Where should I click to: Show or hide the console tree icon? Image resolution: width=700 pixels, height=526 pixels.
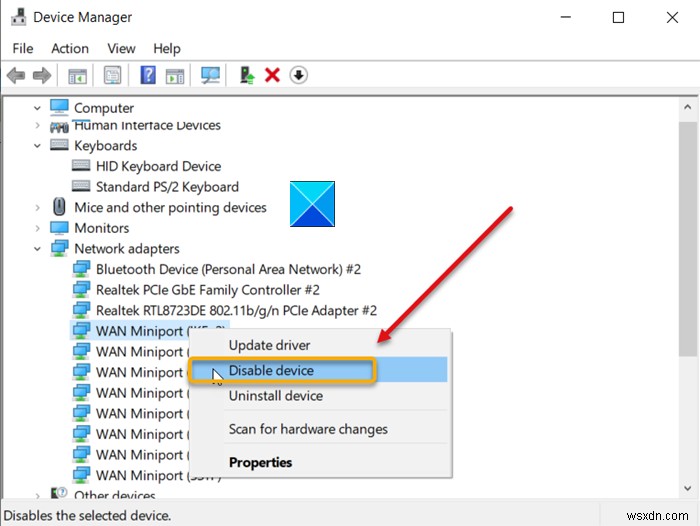coord(77,75)
